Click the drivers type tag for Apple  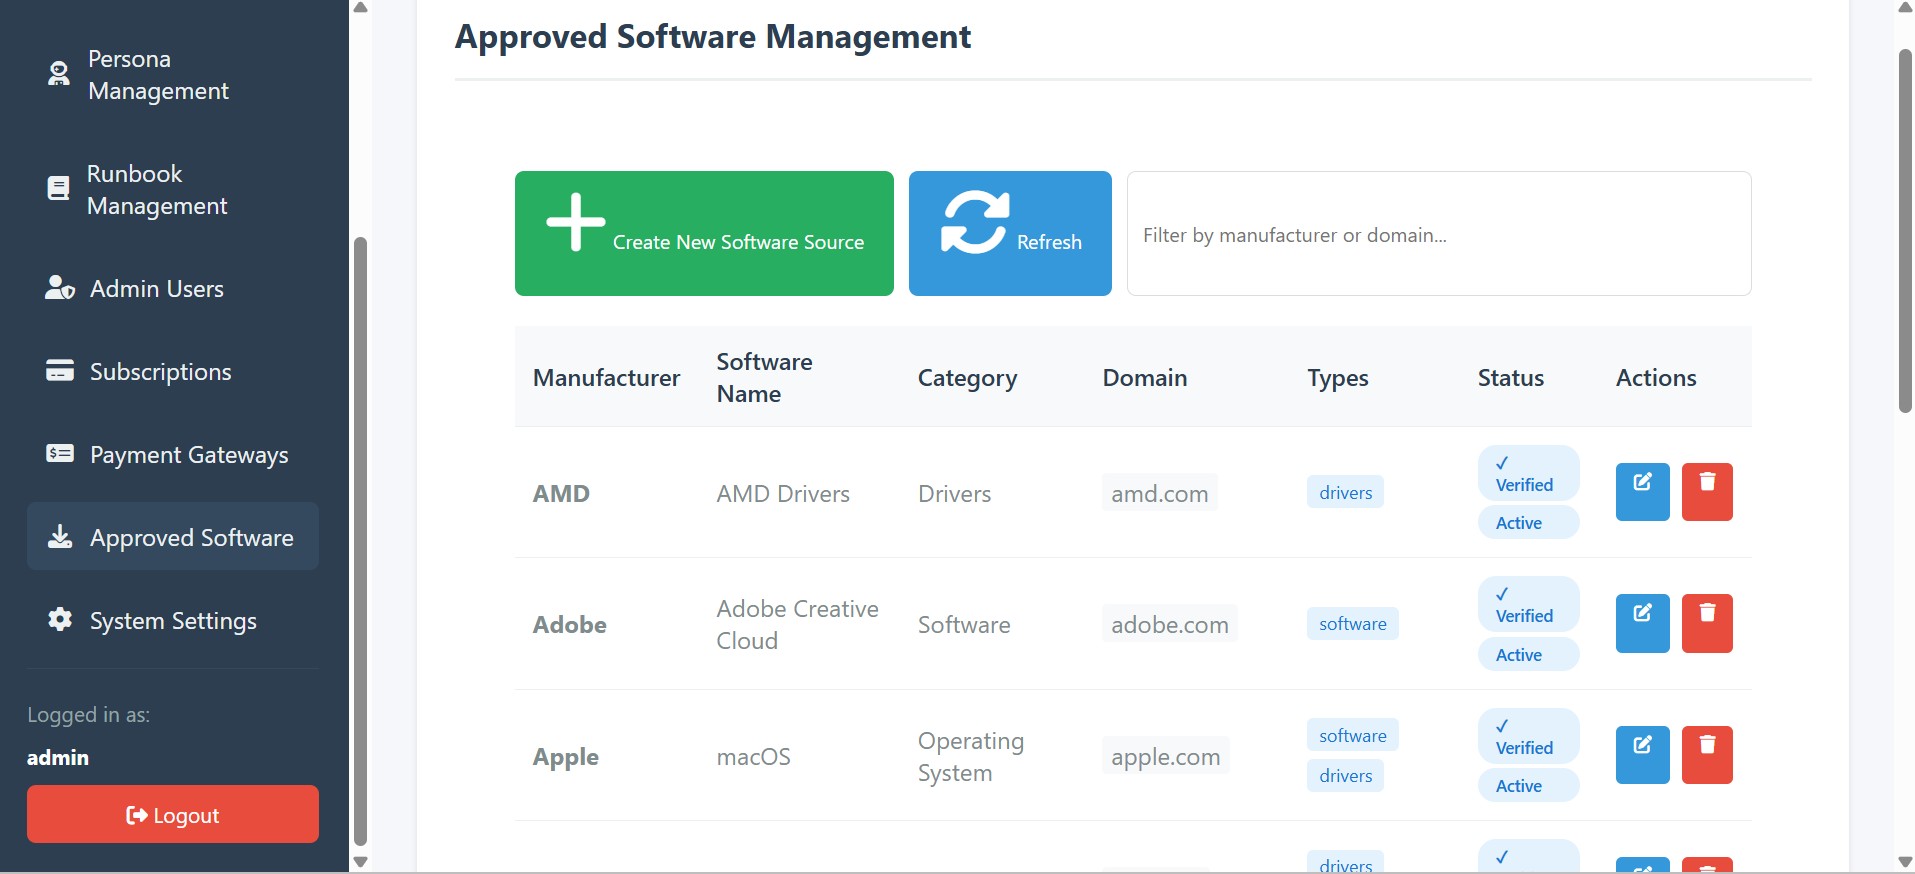pos(1345,775)
